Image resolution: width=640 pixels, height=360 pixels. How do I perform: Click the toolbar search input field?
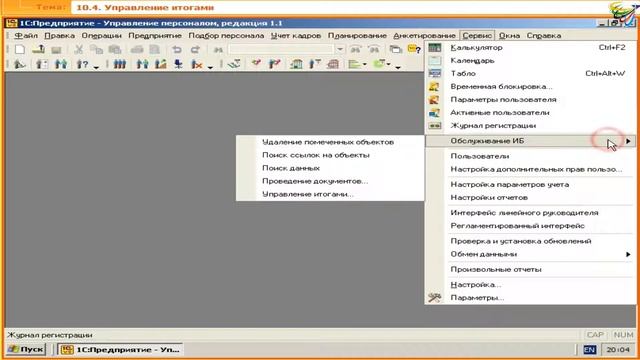point(281,49)
